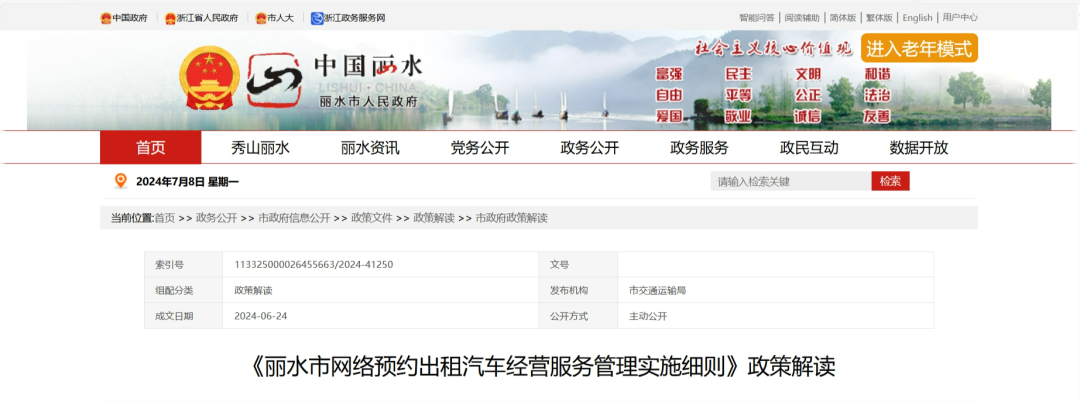The image size is (1080, 402).
Task: Click the search keyword input field
Action: pyautogui.click(x=791, y=181)
